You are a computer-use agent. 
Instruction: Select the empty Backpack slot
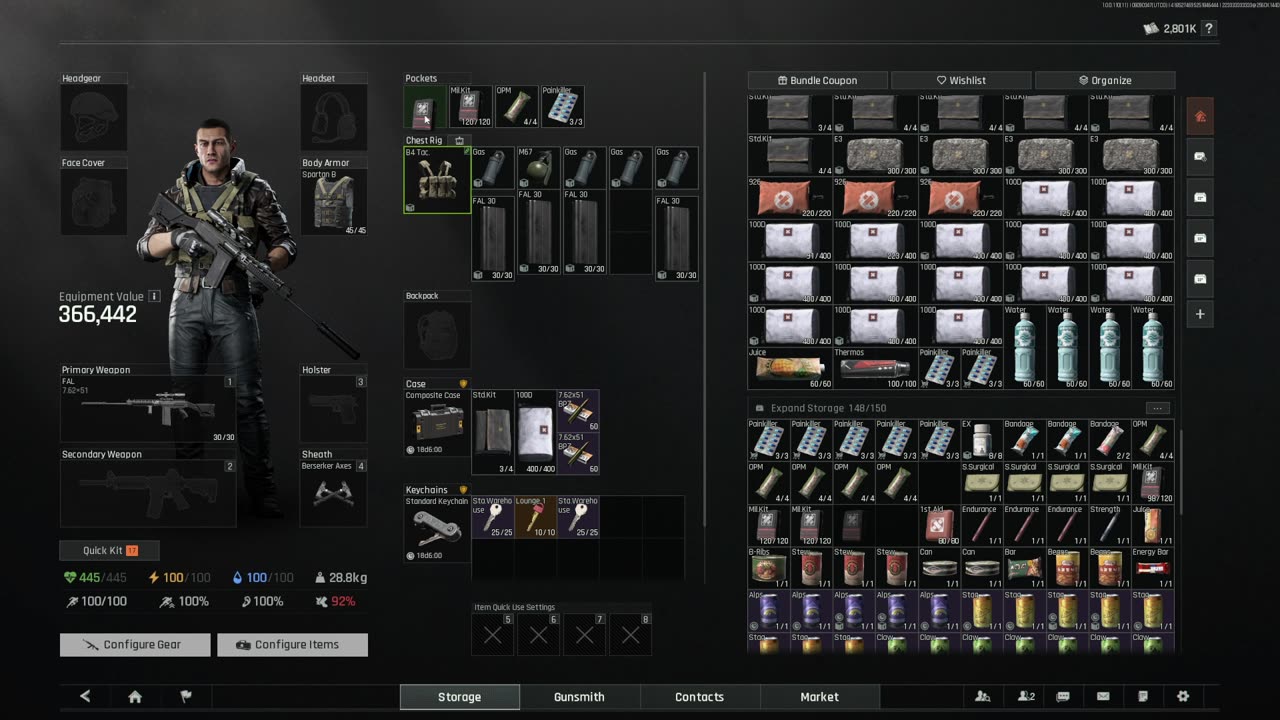[437, 335]
